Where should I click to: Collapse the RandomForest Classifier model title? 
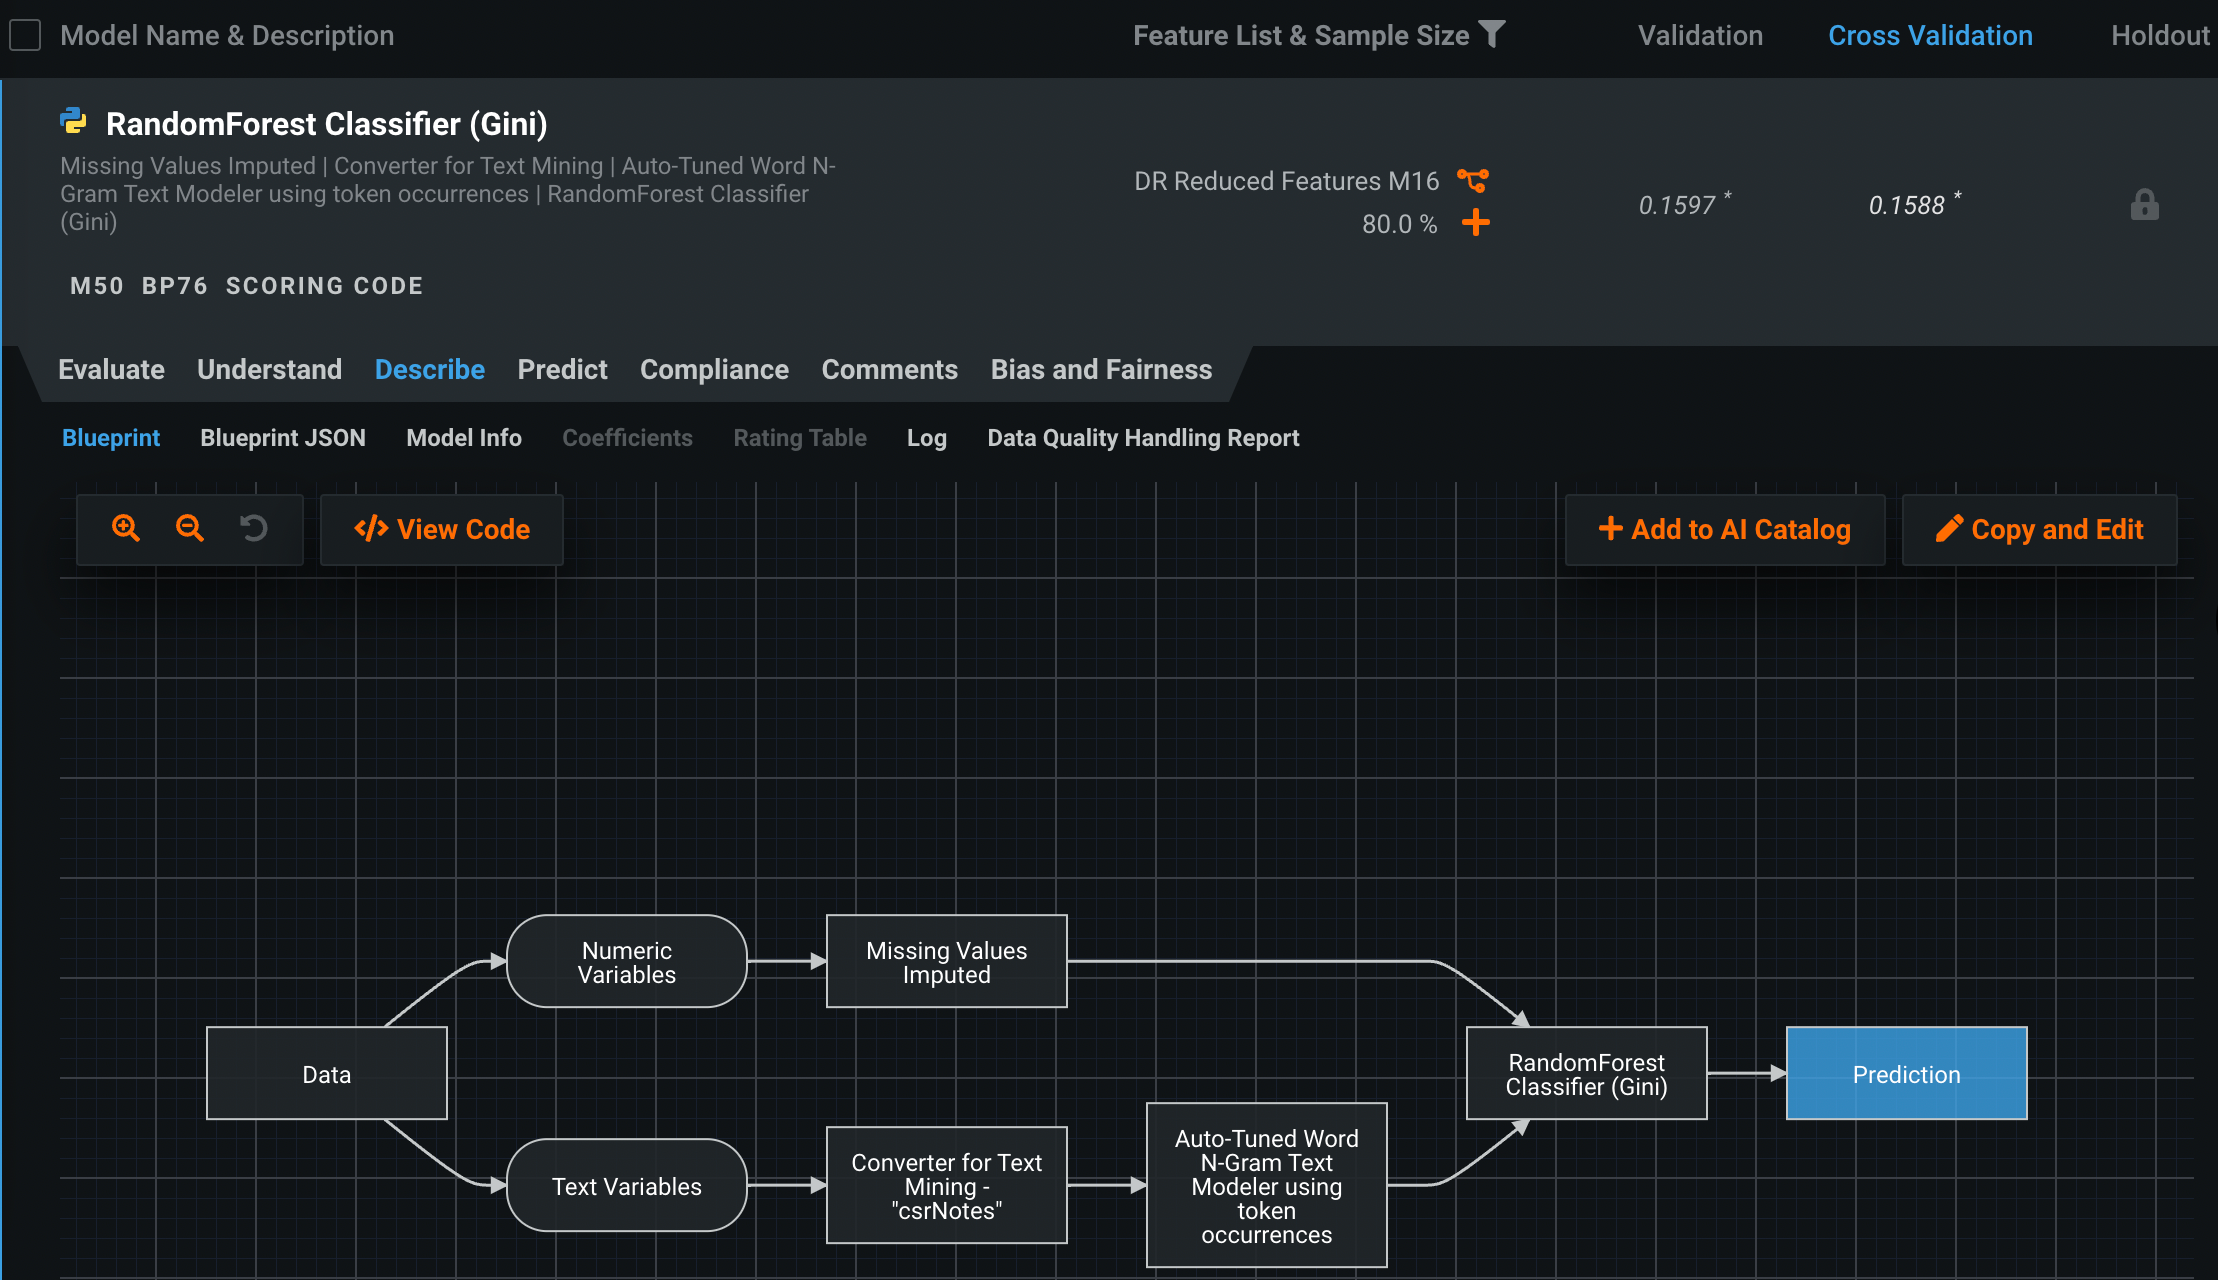coord(326,124)
